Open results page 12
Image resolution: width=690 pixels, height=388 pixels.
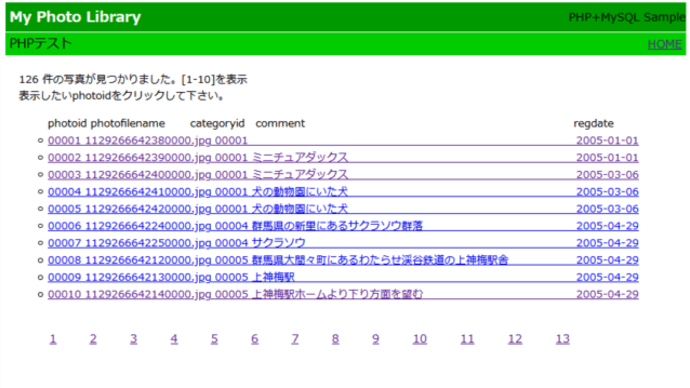(x=515, y=339)
